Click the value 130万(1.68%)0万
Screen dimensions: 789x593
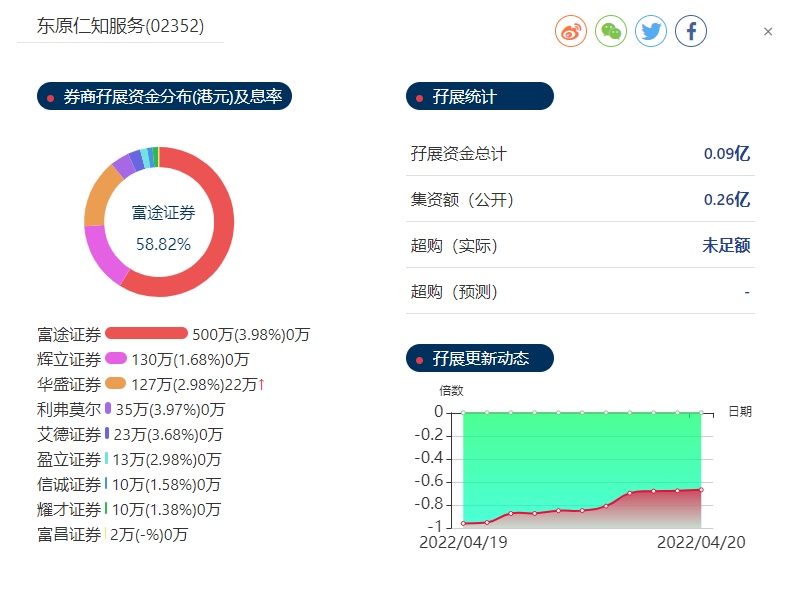(190, 359)
